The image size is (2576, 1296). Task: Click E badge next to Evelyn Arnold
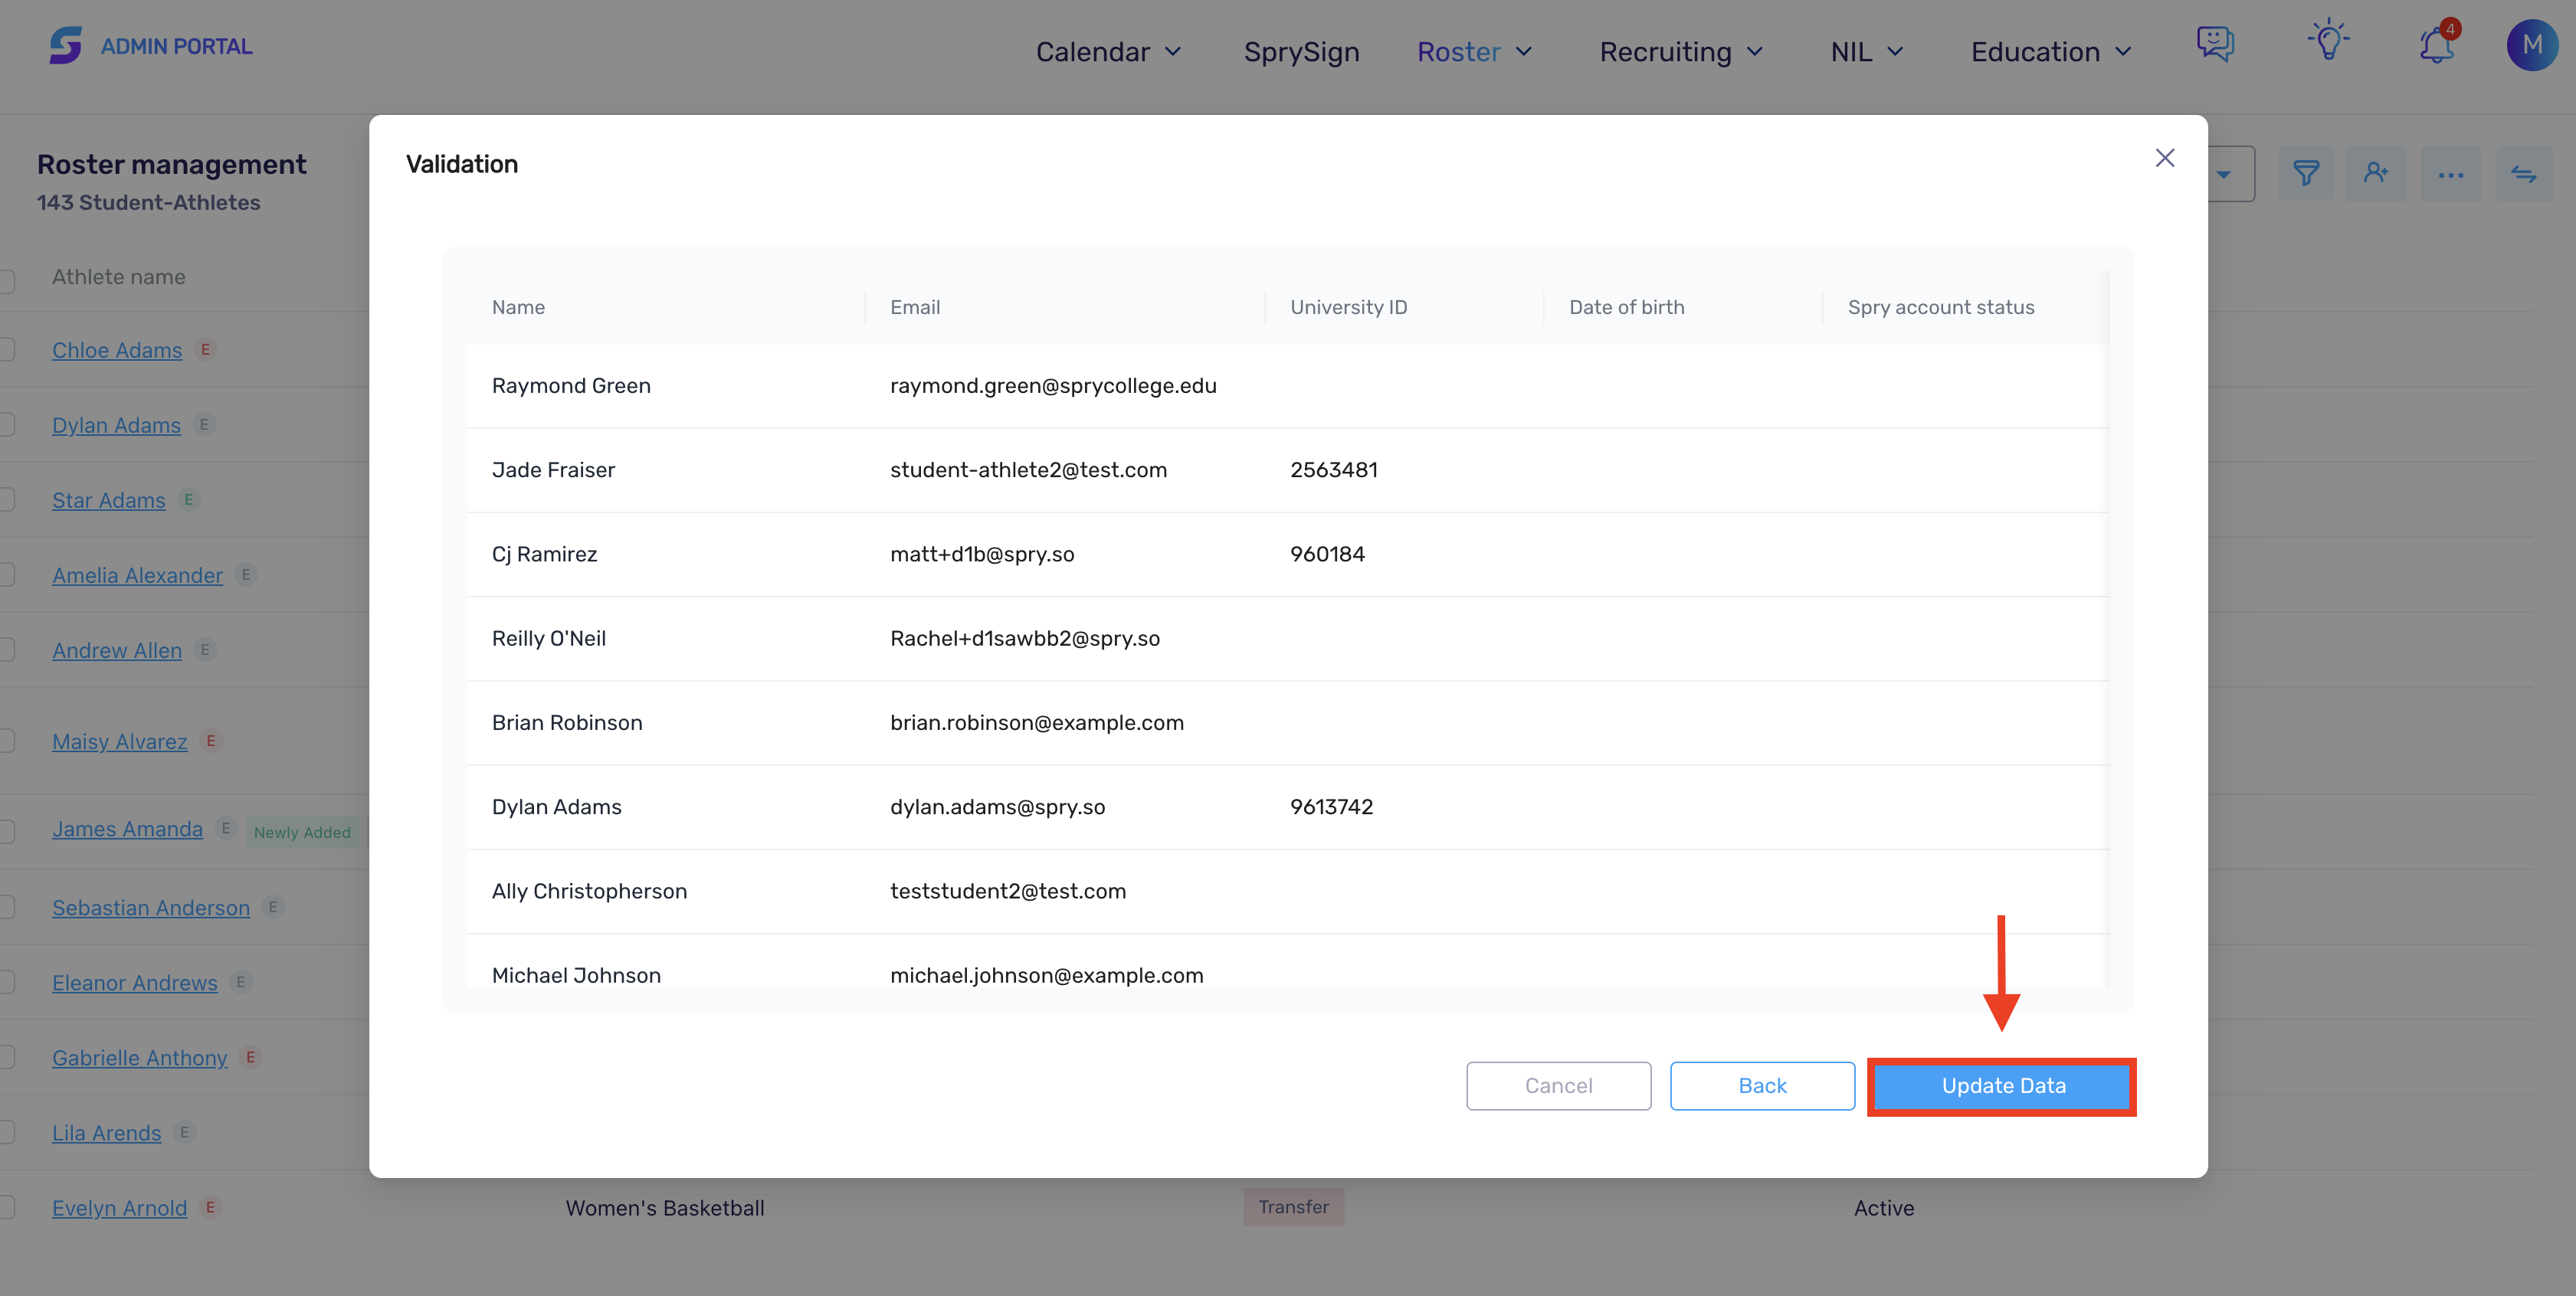point(210,1207)
